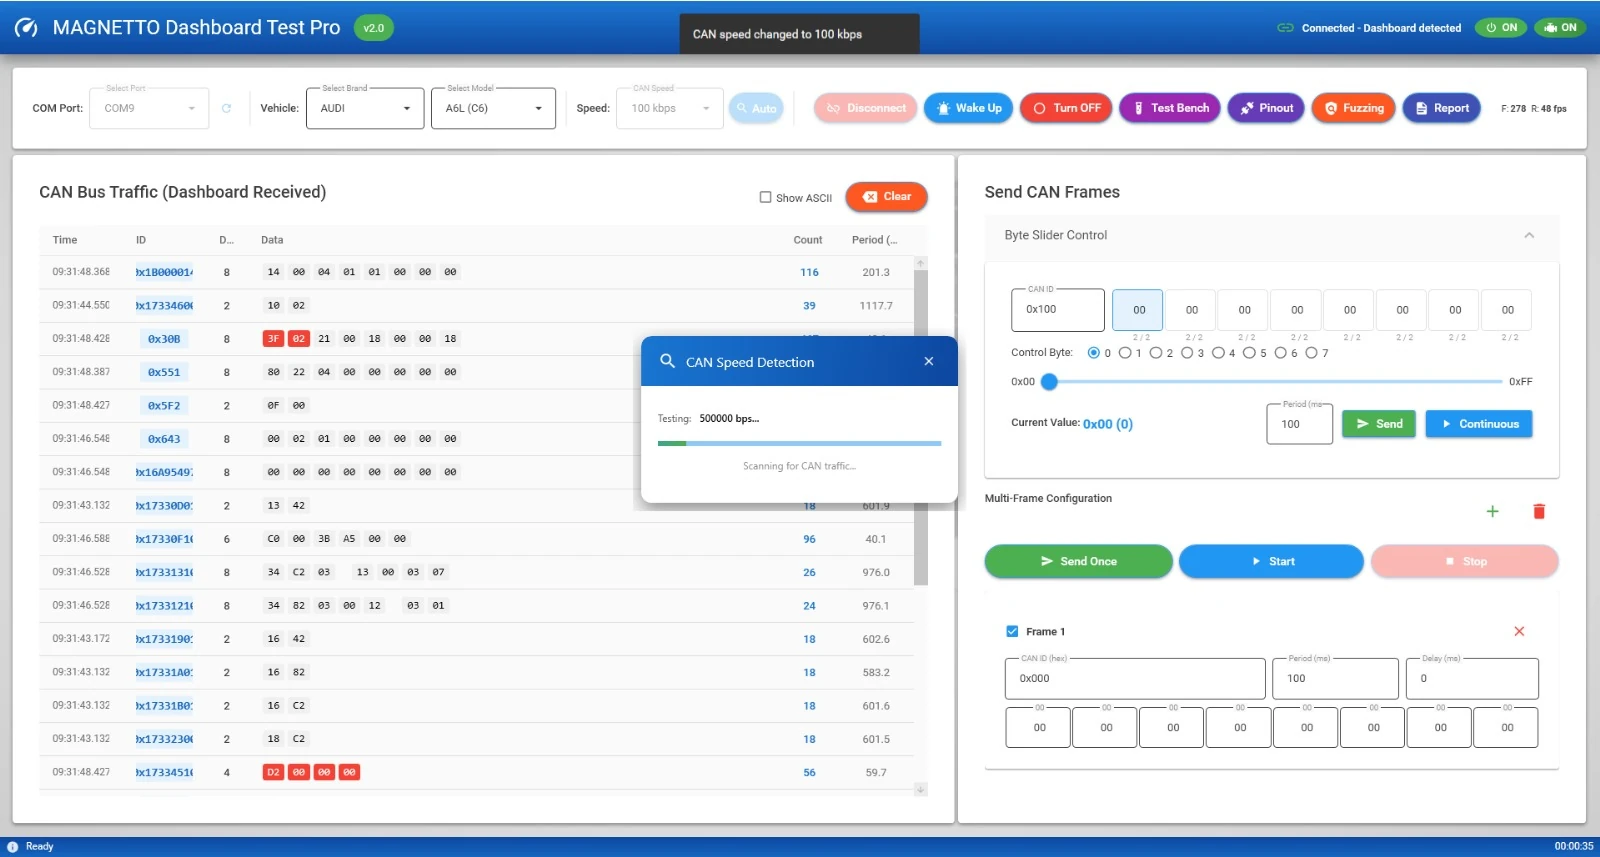The image size is (1600, 857).
Task: Click the Wake Up button
Action: click(968, 108)
